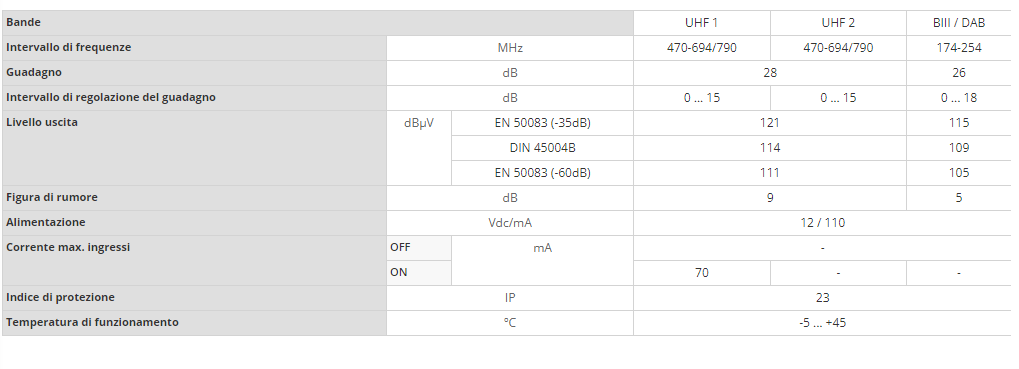Select the 12 / 110 power supply cell
This screenshot has width=1019, height=369.
point(823,223)
